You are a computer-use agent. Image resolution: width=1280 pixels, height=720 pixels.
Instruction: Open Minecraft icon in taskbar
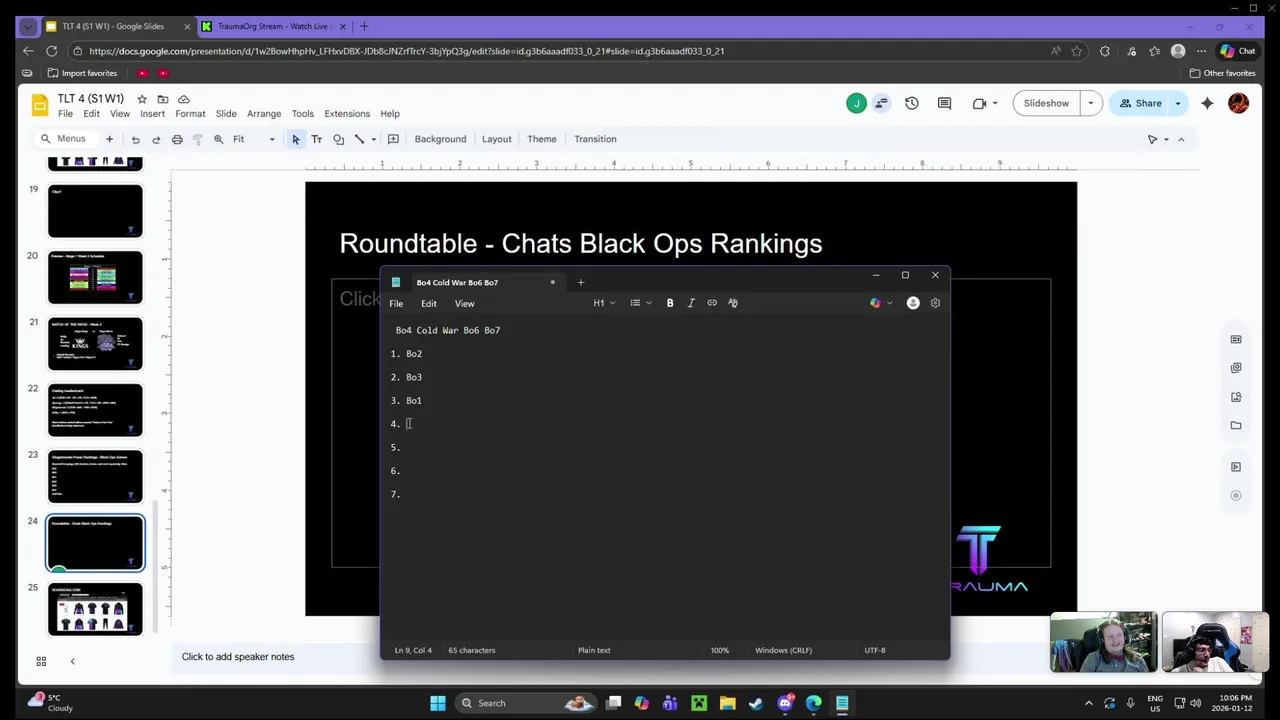[x=699, y=703]
